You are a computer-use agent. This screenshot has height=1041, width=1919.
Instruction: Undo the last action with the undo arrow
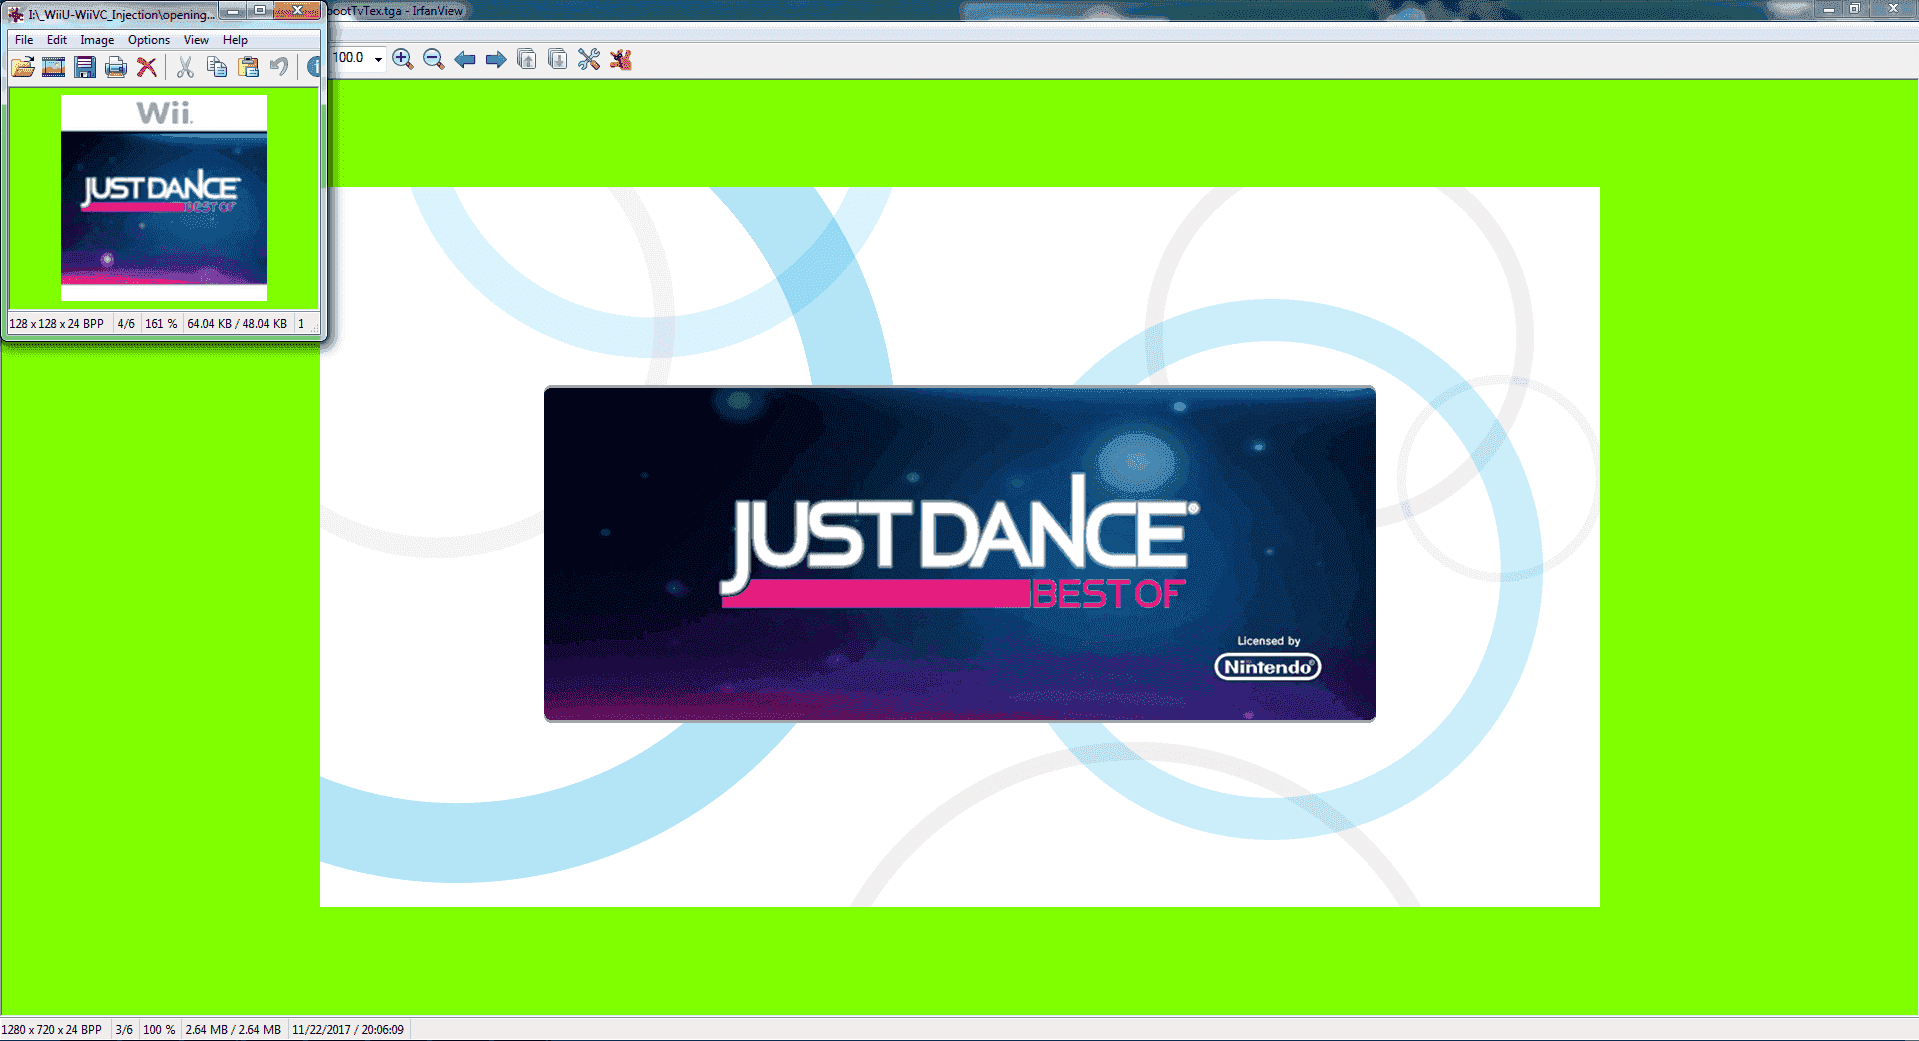point(279,67)
